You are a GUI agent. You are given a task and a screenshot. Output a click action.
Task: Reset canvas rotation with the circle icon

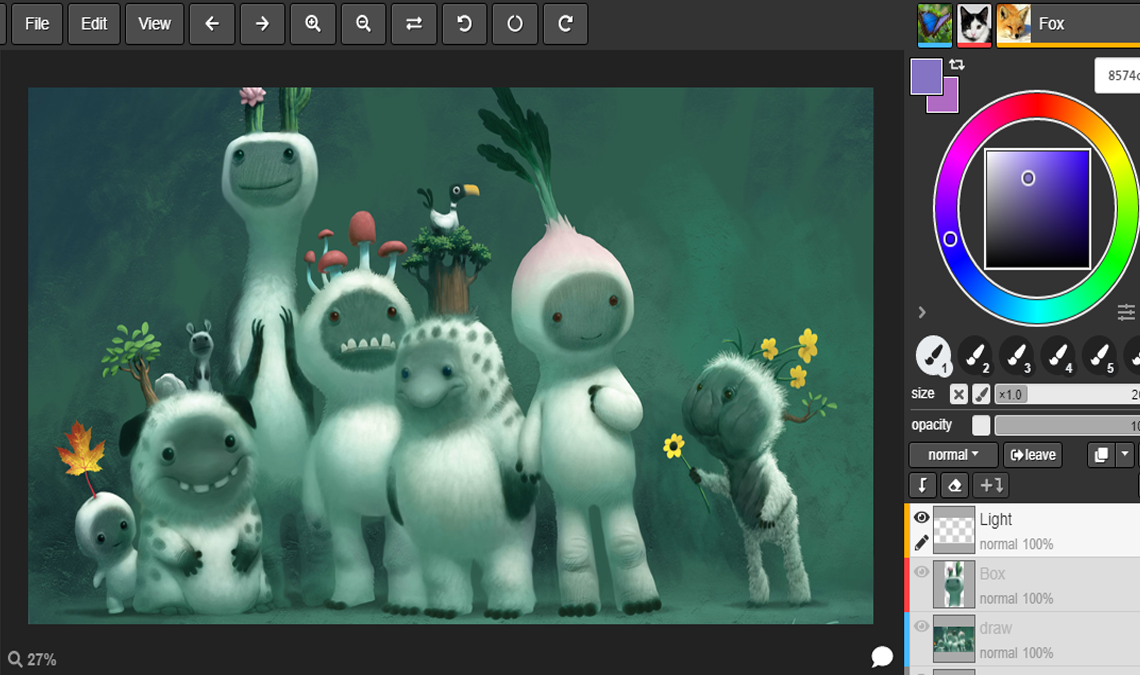(x=515, y=24)
